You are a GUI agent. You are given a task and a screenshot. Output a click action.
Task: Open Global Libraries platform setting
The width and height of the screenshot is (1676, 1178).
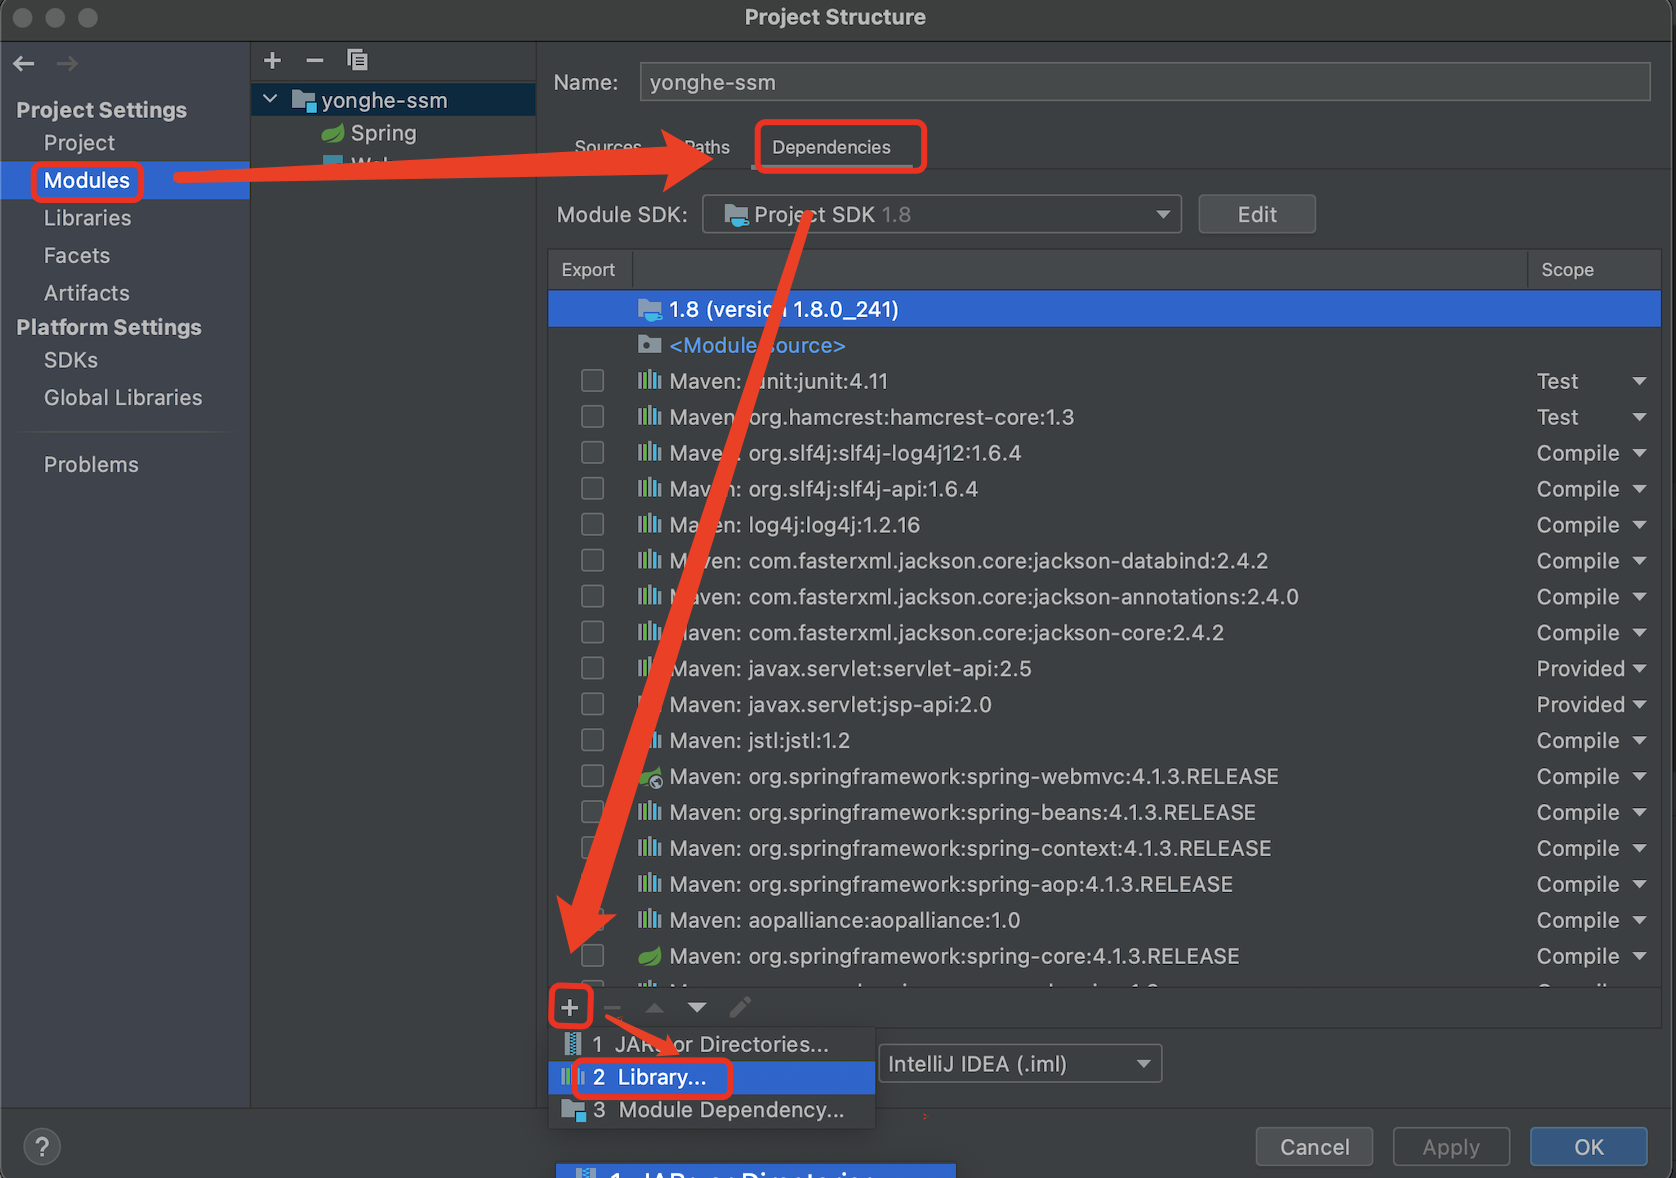click(x=125, y=397)
